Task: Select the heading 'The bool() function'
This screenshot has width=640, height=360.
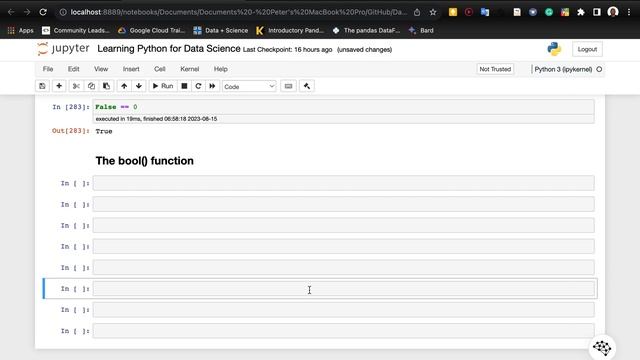Action: coord(144,161)
